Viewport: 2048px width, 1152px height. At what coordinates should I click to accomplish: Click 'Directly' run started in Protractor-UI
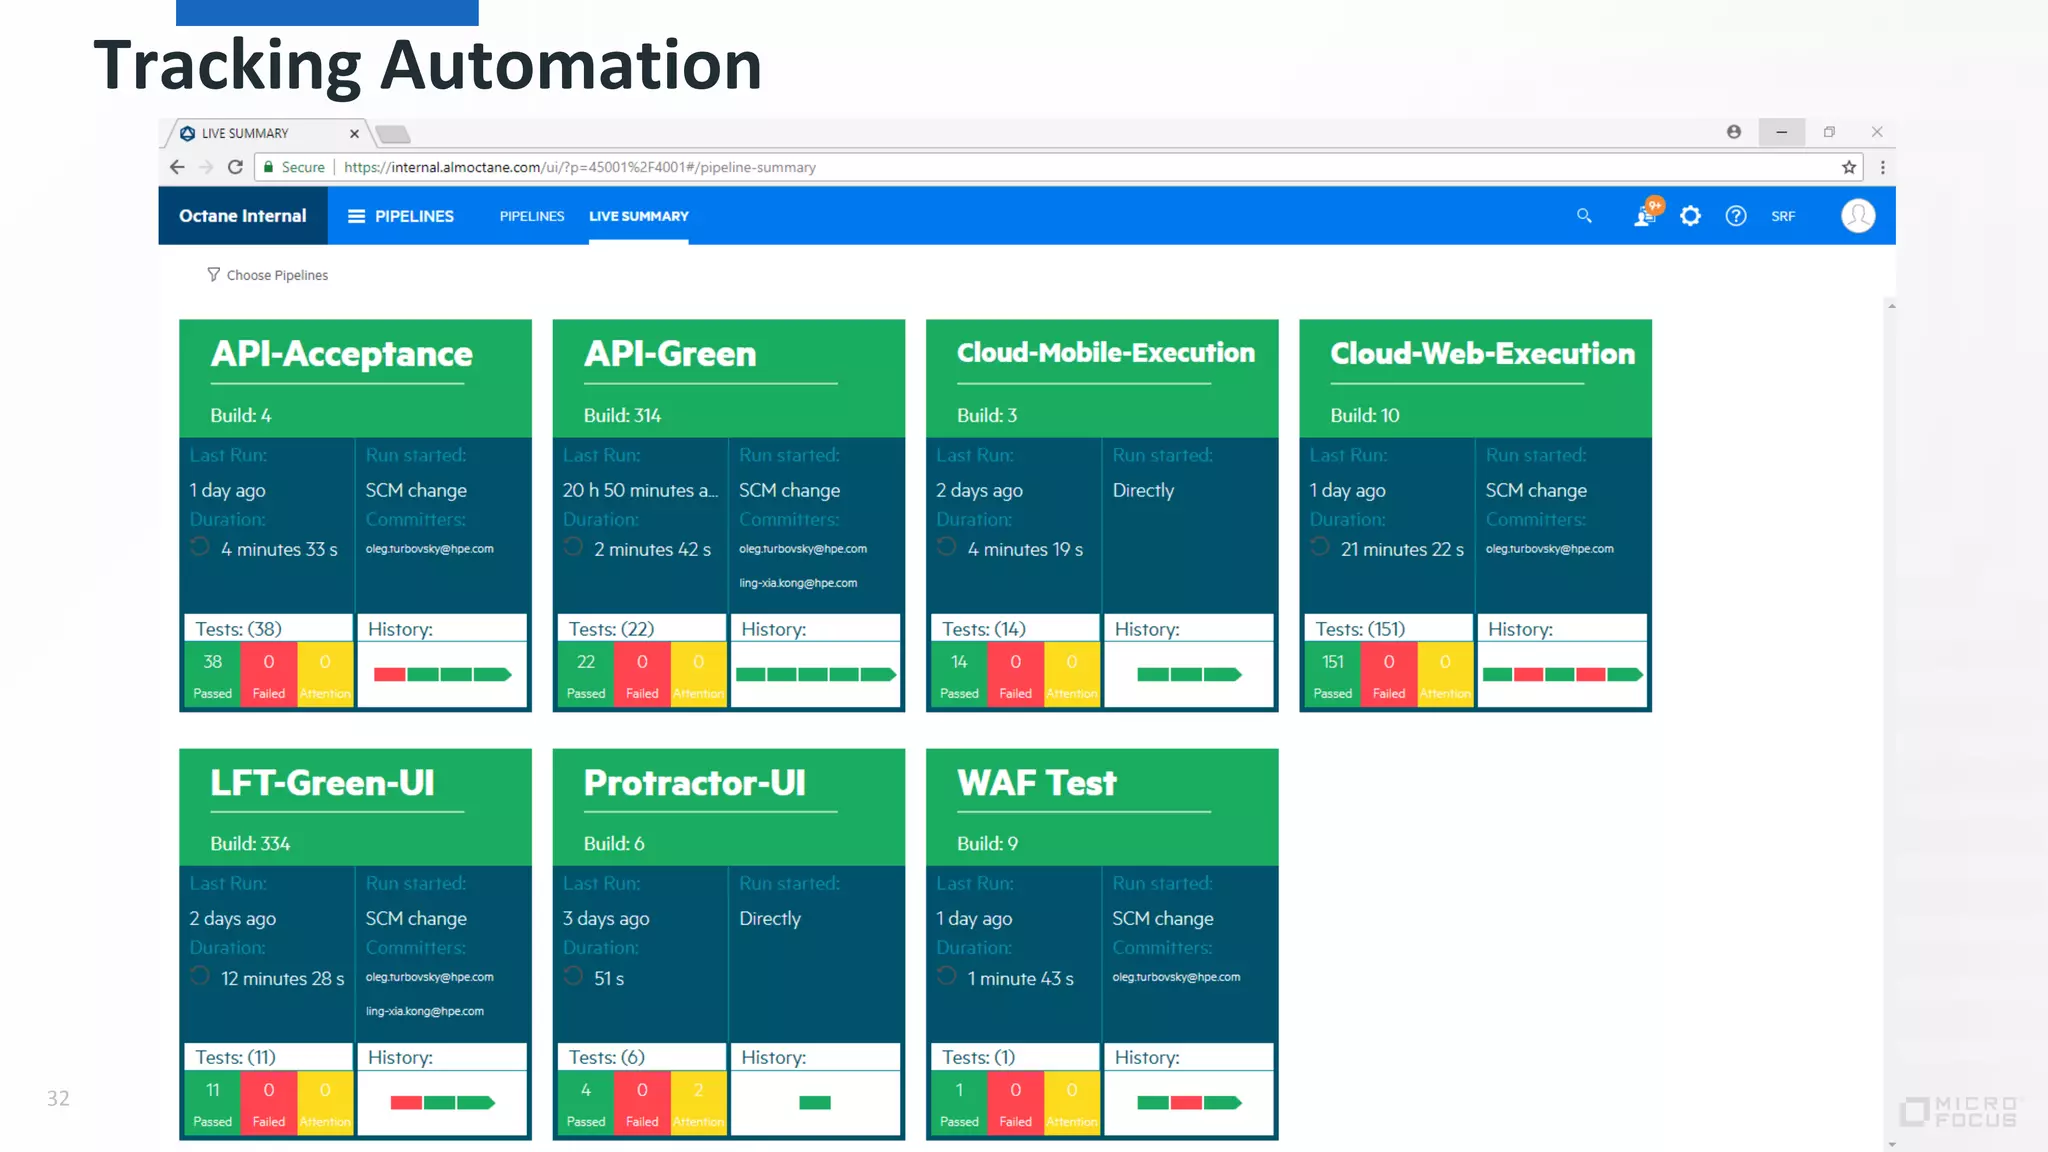pyautogui.click(x=770, y=918)
